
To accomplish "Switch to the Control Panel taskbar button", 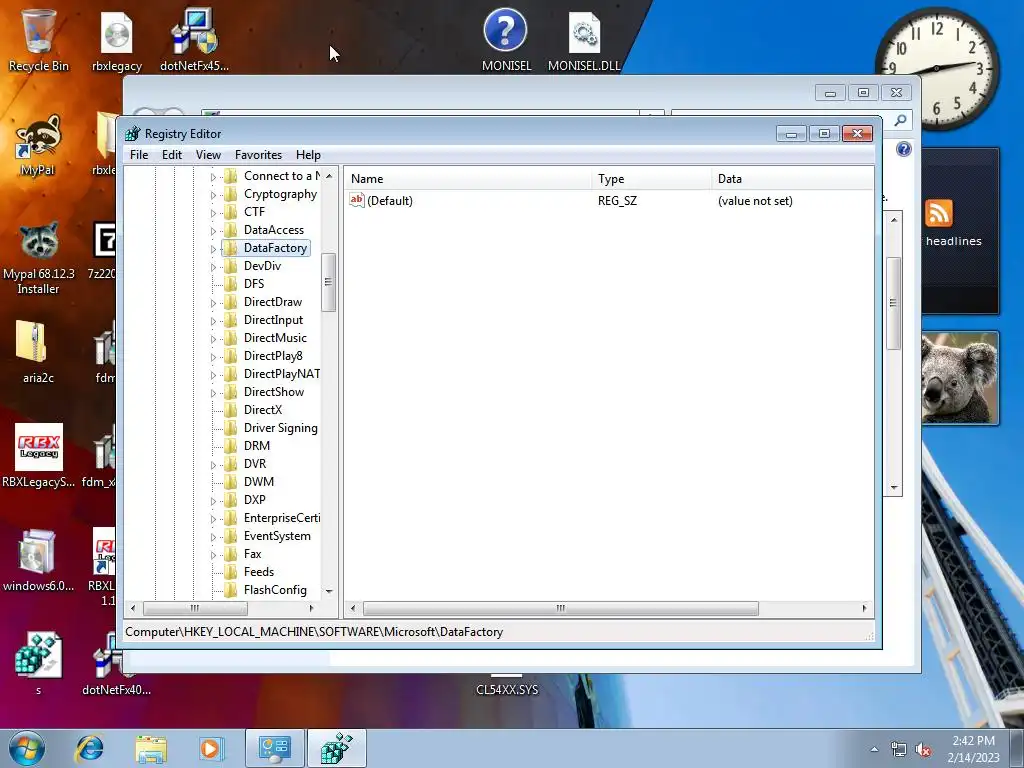I will tap(275, 748).
